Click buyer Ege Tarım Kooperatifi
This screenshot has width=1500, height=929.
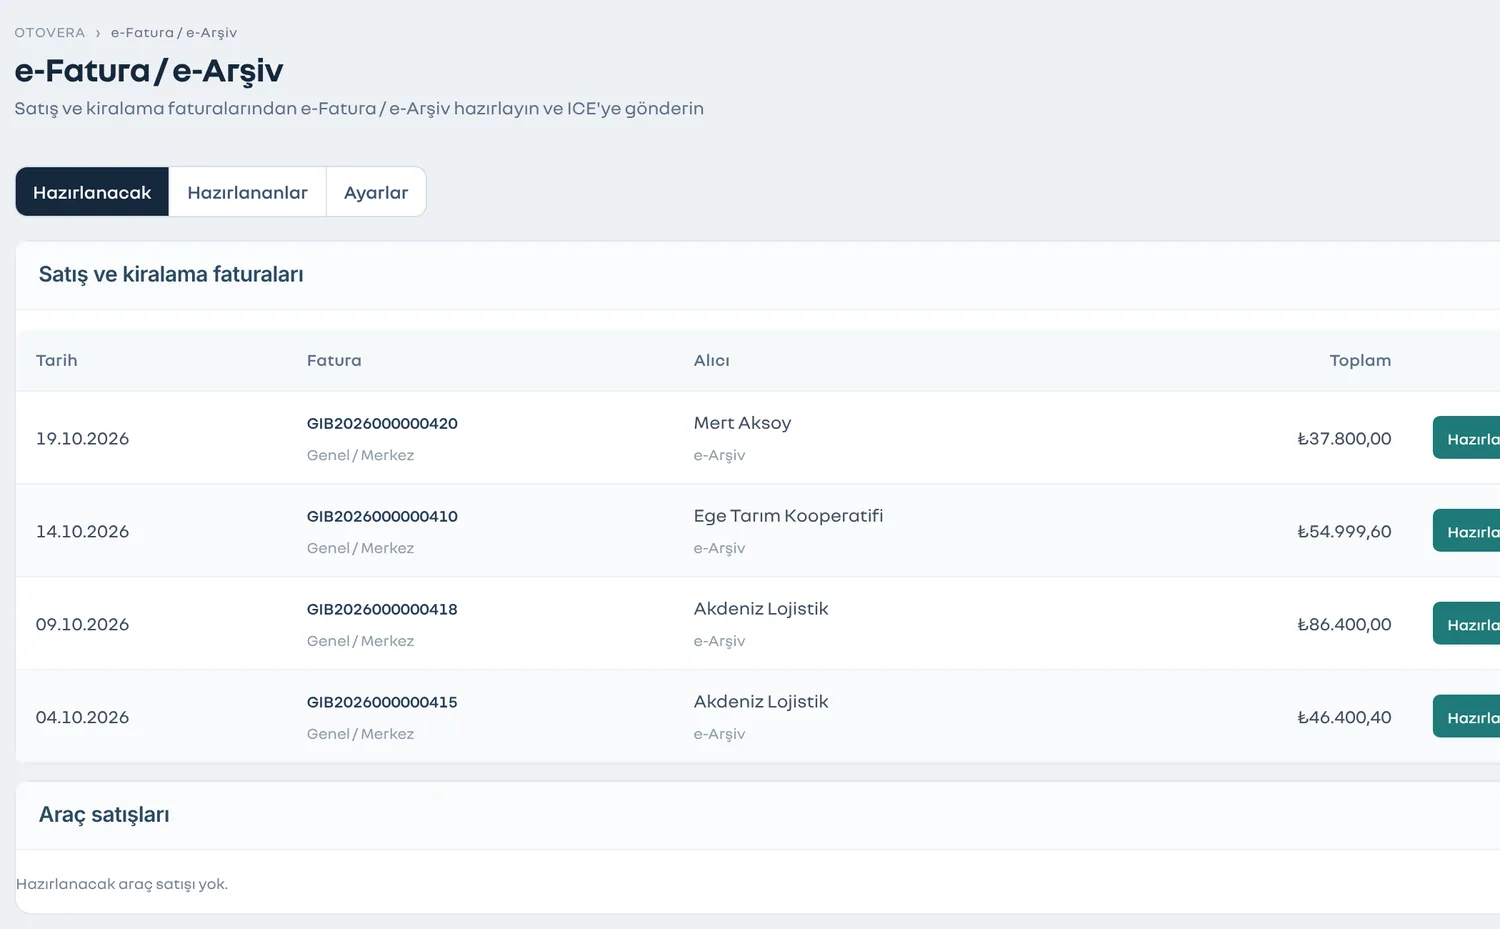(x=788, y=516)
